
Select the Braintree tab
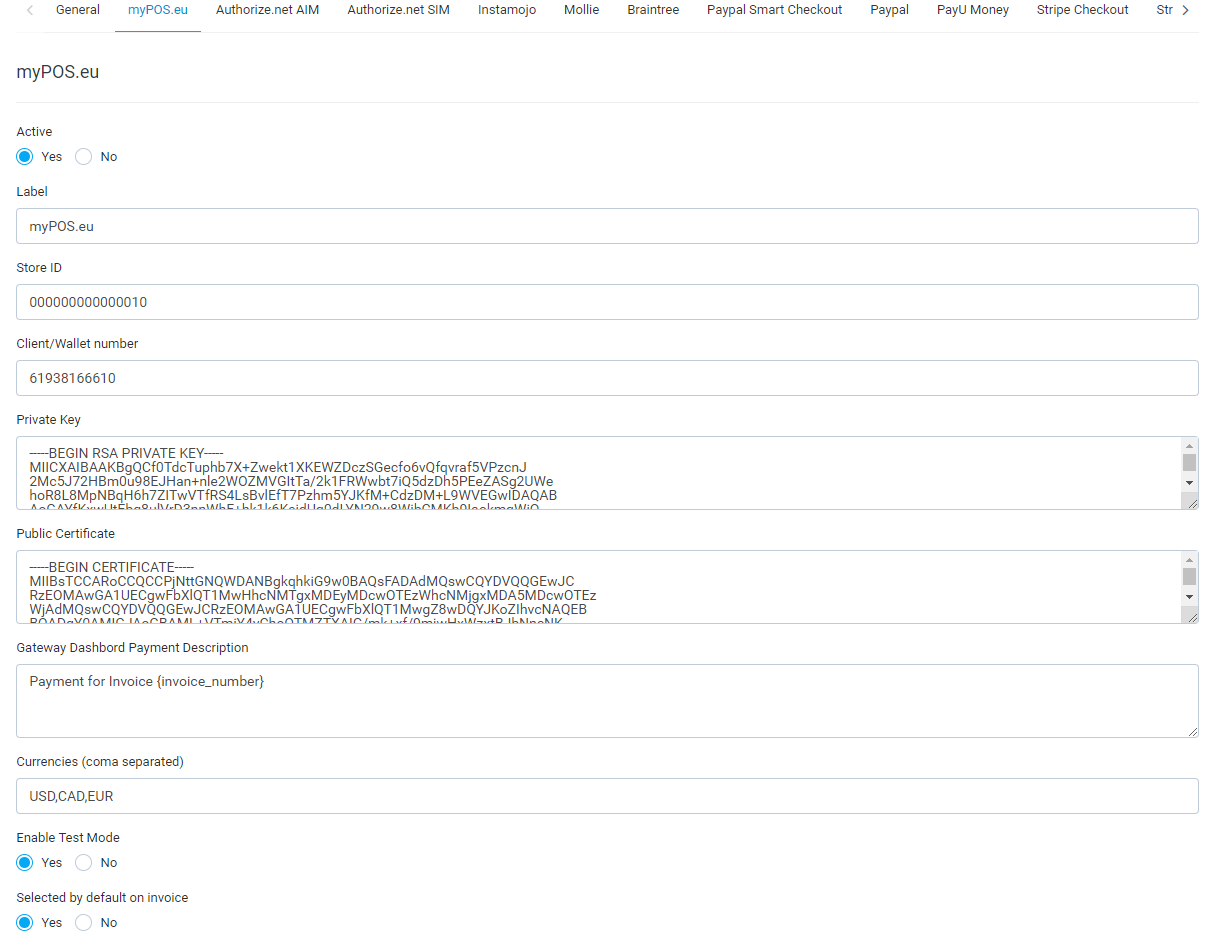(x=653, y=10)
